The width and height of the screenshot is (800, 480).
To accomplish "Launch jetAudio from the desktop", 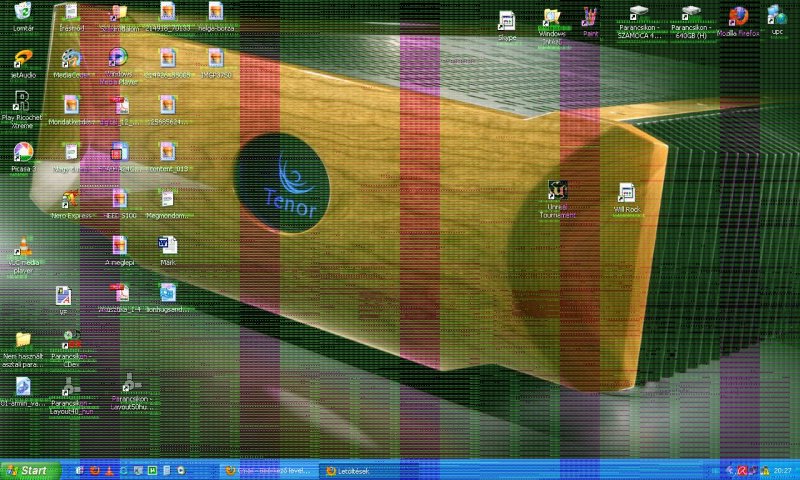I will pyautogui.click(x=22, y=59).
